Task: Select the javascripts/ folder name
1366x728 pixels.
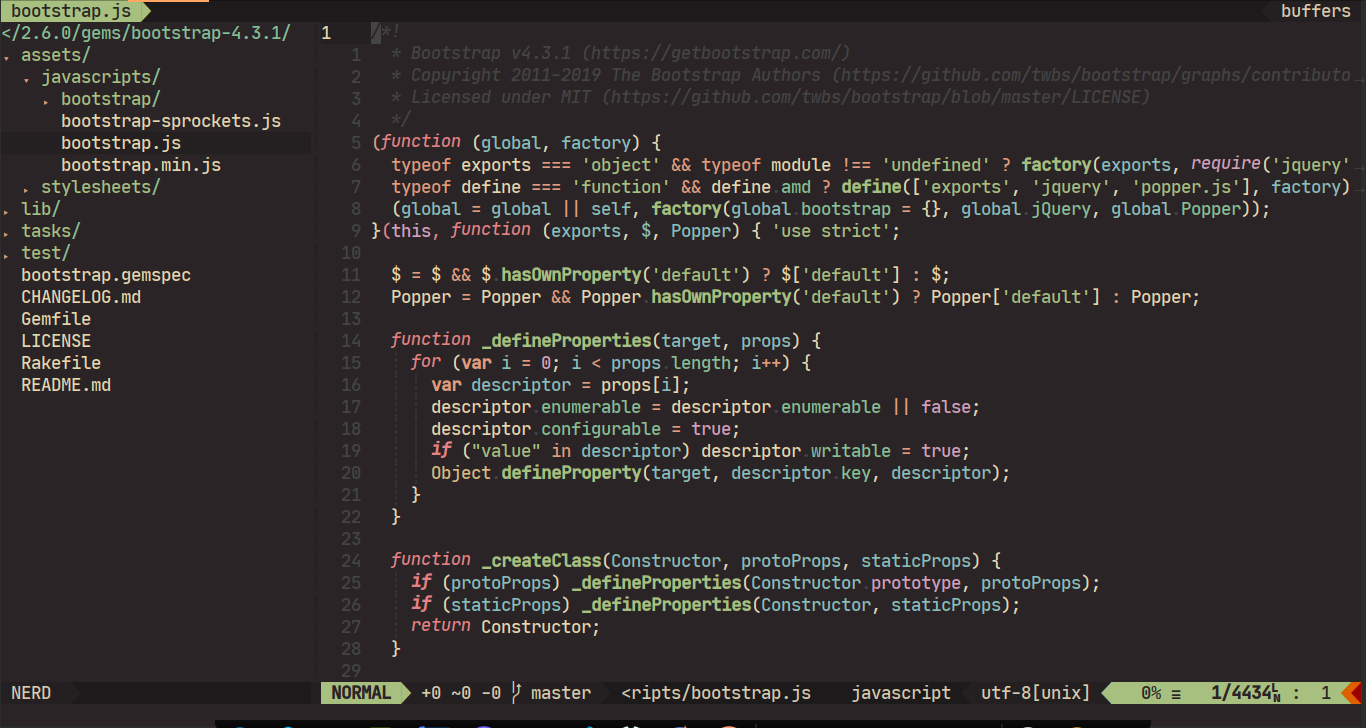Action: click(101, 77)
